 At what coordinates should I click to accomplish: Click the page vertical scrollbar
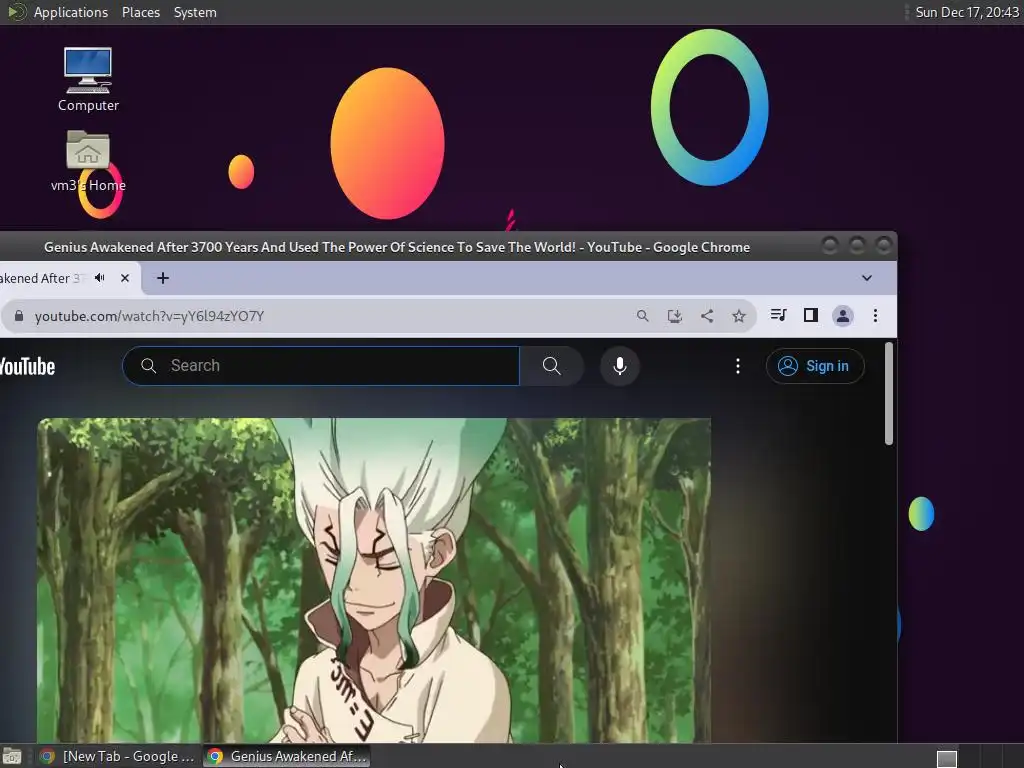point(888,394)
